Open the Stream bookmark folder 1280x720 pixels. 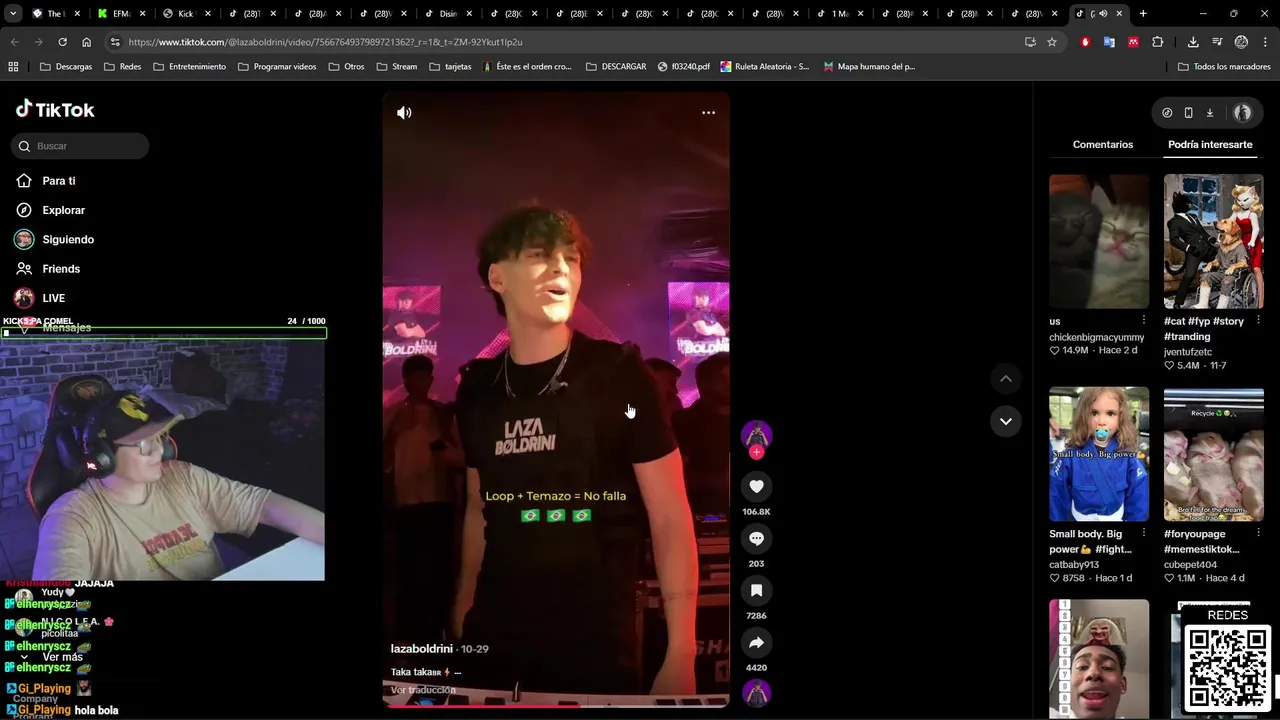click(397, 67)
